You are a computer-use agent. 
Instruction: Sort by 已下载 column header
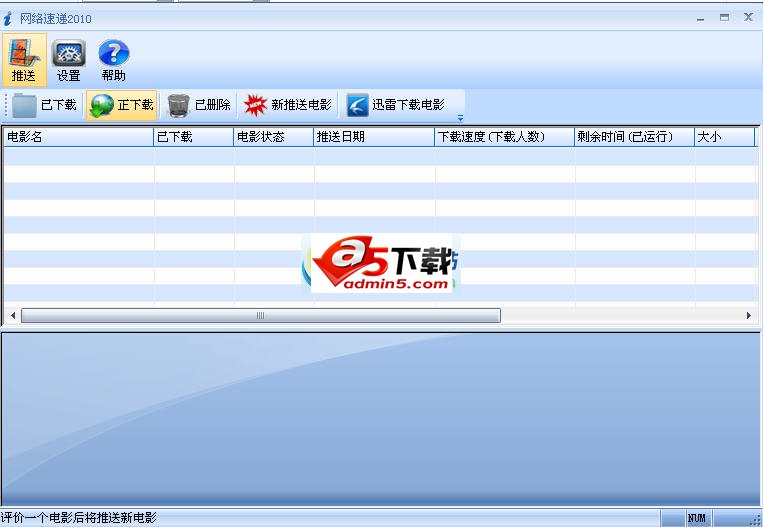click(x=194, y=137)
